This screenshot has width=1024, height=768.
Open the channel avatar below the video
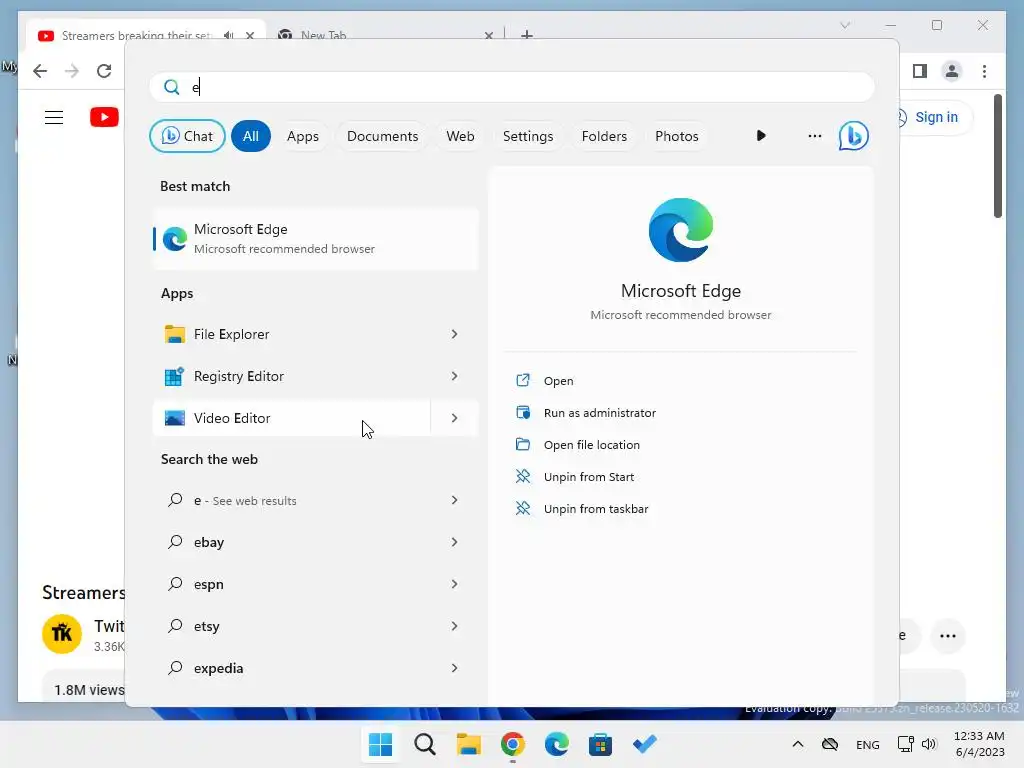pos(62,633)
